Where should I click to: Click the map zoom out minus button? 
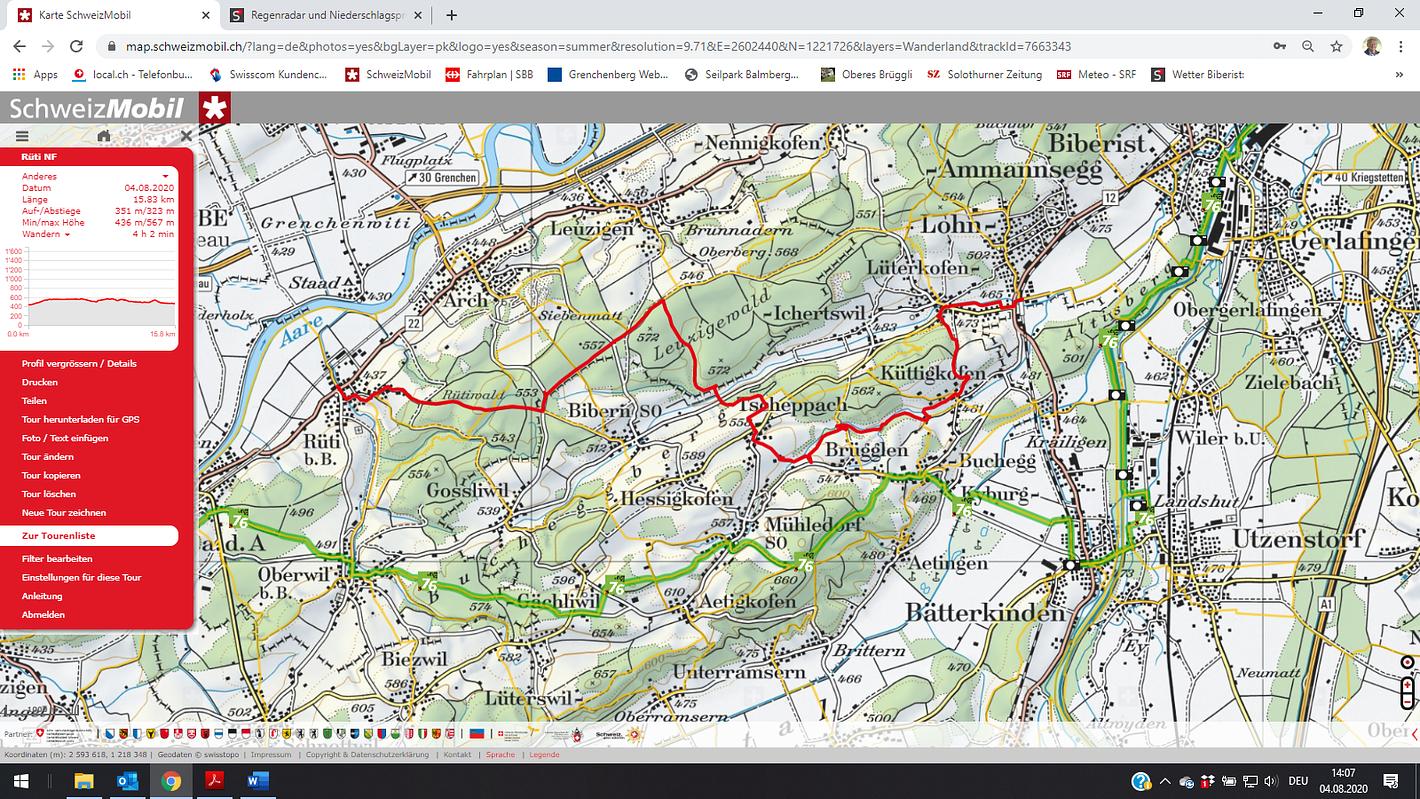pyautogui.click(x=1407, y=701)
